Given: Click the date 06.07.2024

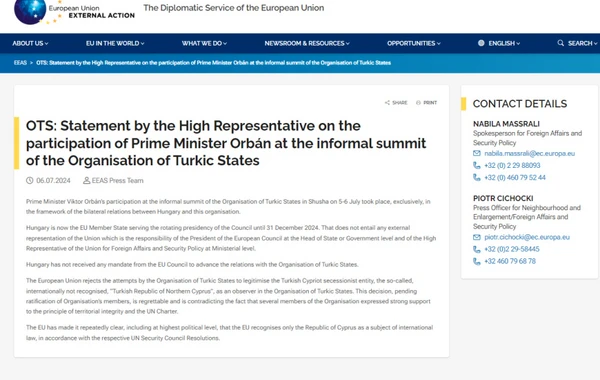Looking at the screenshot, I should coord(53,181).
